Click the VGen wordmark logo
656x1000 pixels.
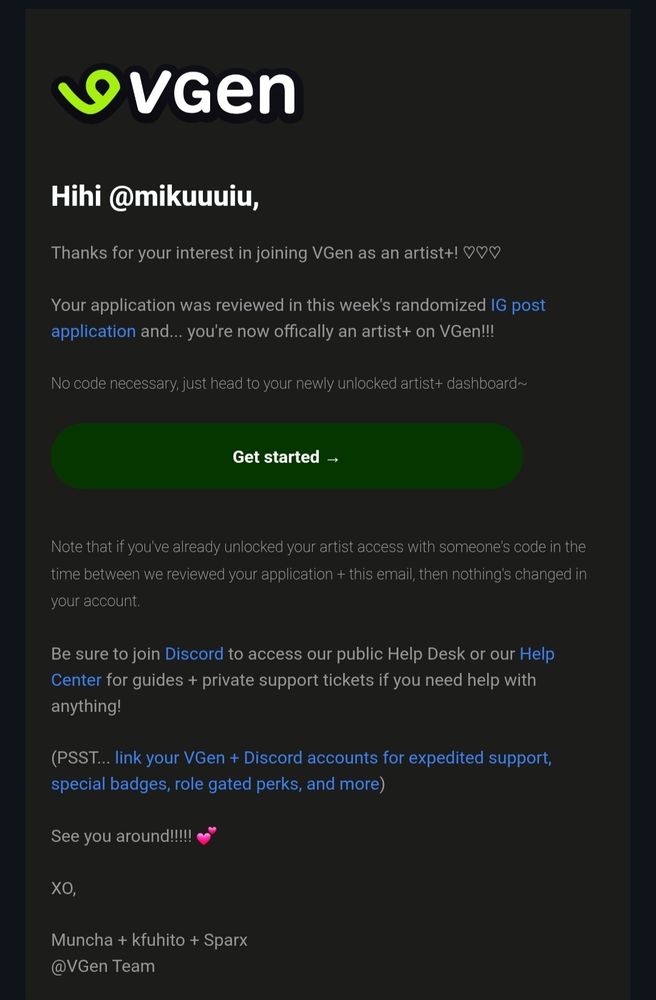point(177,92)
